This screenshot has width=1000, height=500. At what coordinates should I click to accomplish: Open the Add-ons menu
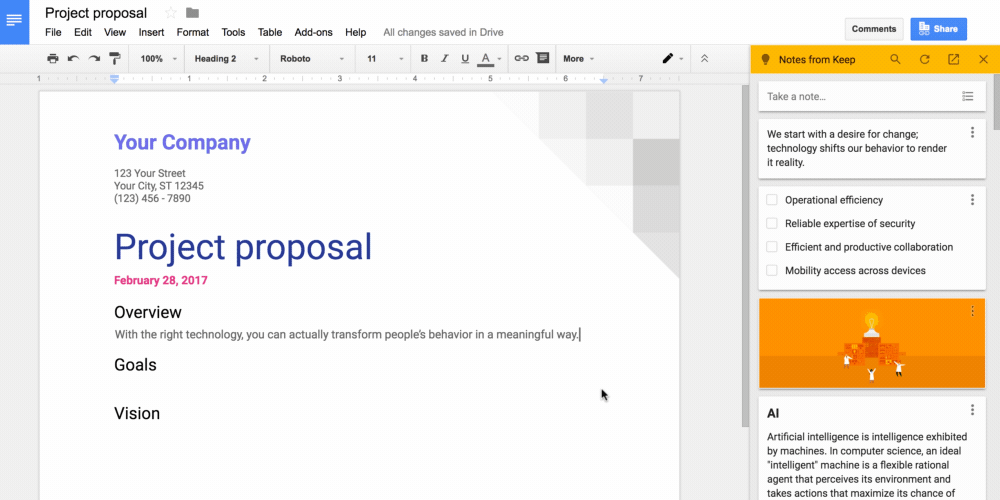pyautogui.click(x=313, y=32)
